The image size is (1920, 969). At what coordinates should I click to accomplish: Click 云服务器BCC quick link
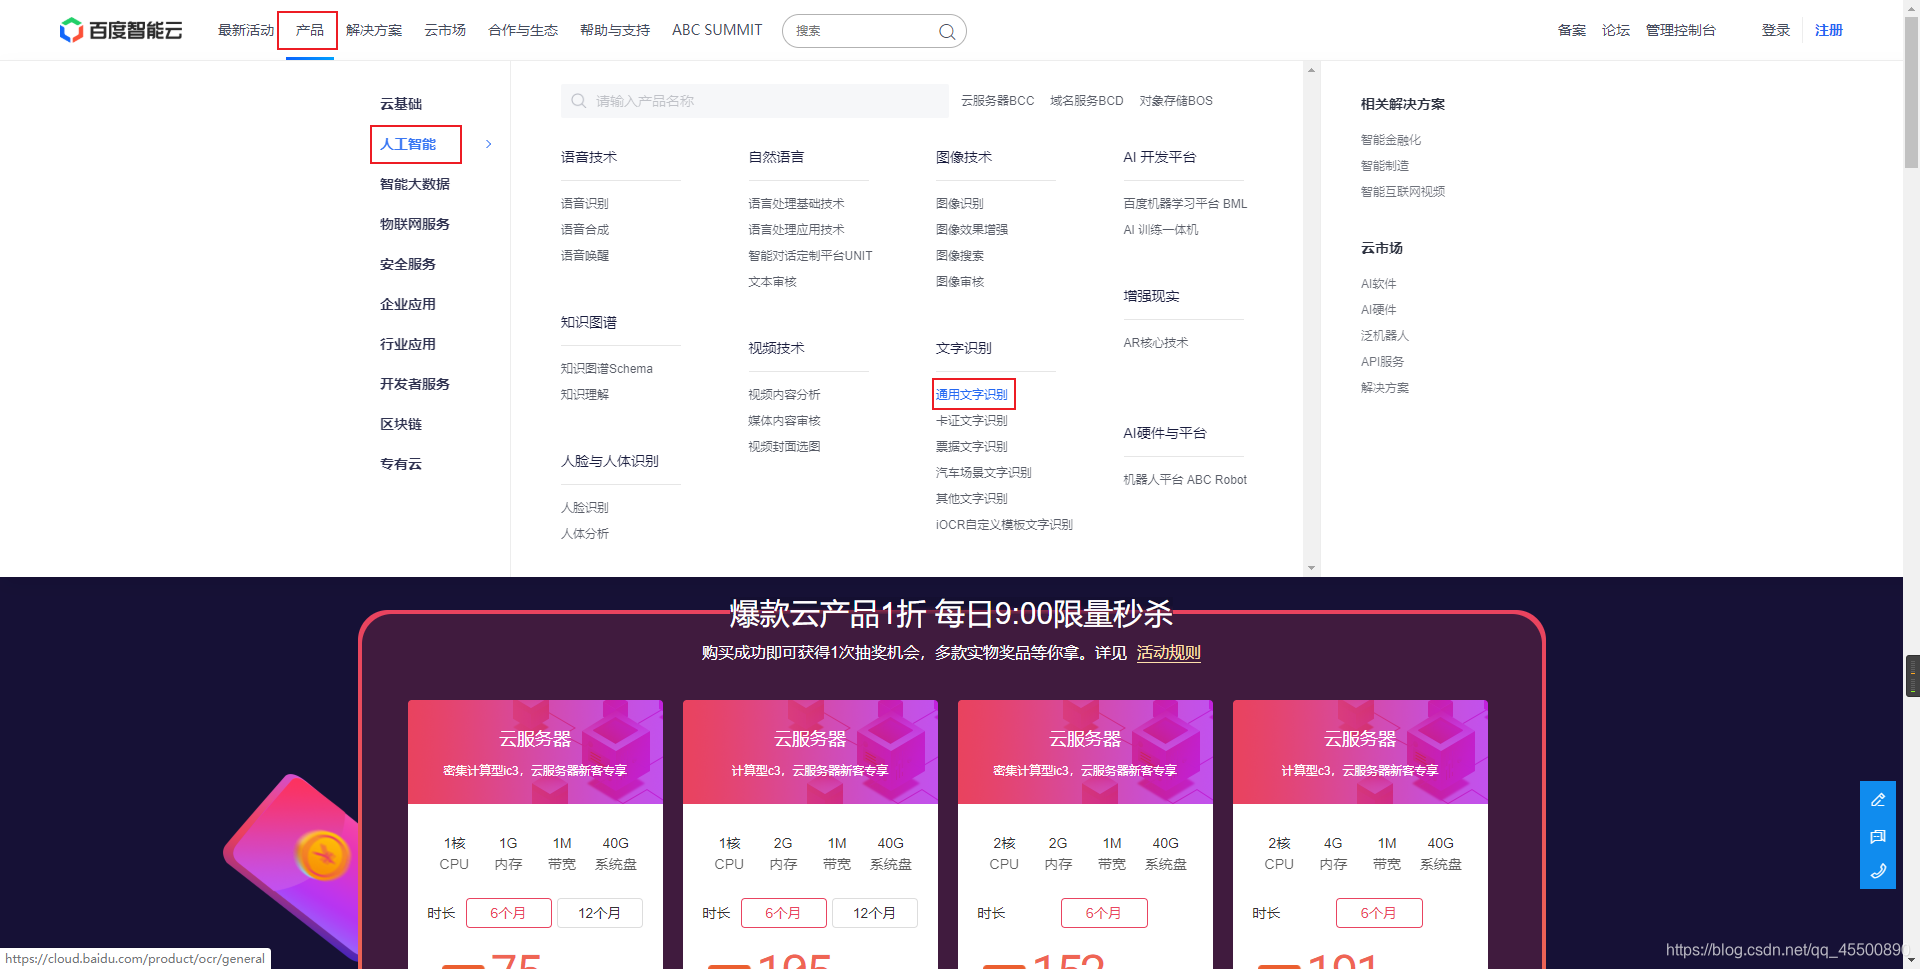(998, 101)
